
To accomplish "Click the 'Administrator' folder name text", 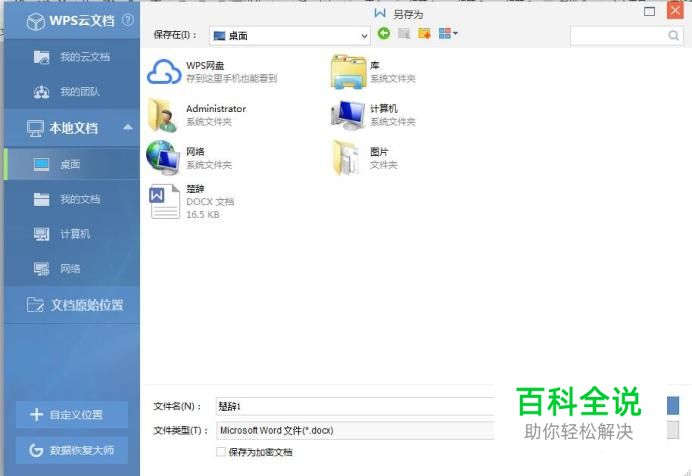I will pyautogui.click(x=216, y=109).
